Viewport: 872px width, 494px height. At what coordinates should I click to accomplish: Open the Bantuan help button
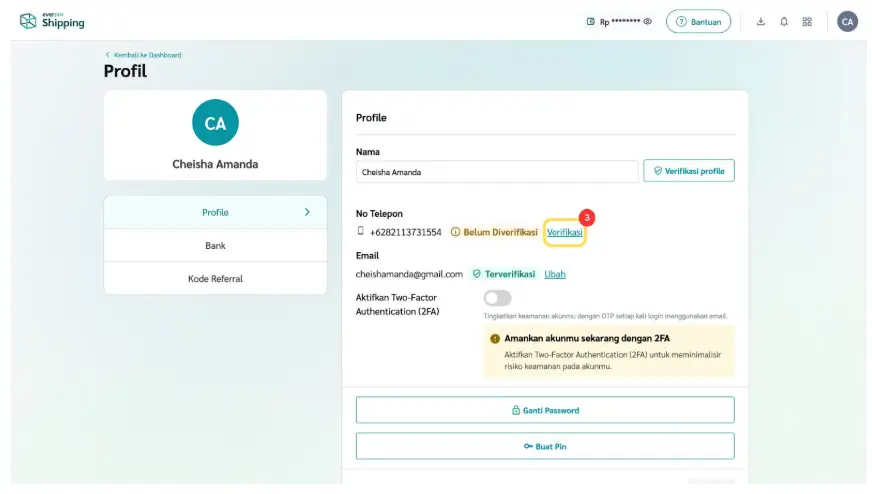coord(698,22)
